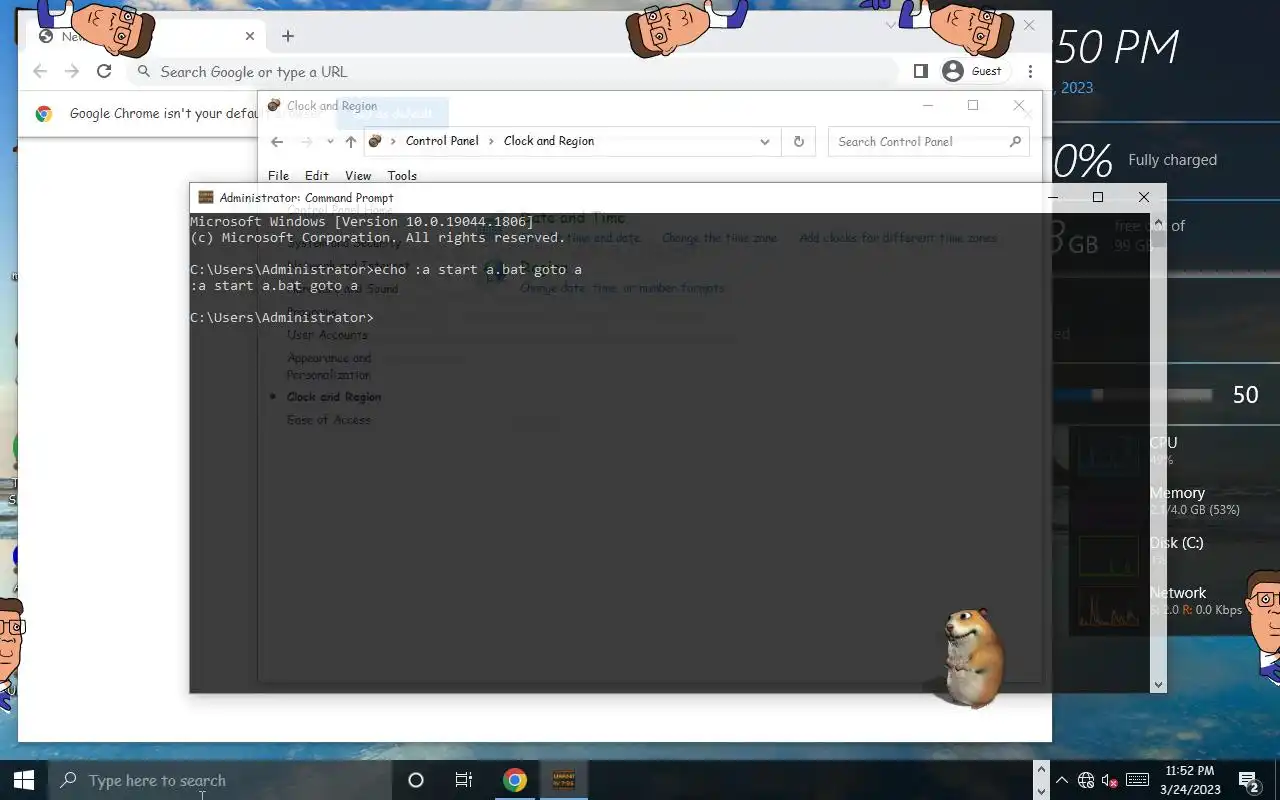This screenshot has width=1280, height=800.
Task: Click the Clock and Region breadcrumb
Action: pyautogui.click(x=549, y=141)
